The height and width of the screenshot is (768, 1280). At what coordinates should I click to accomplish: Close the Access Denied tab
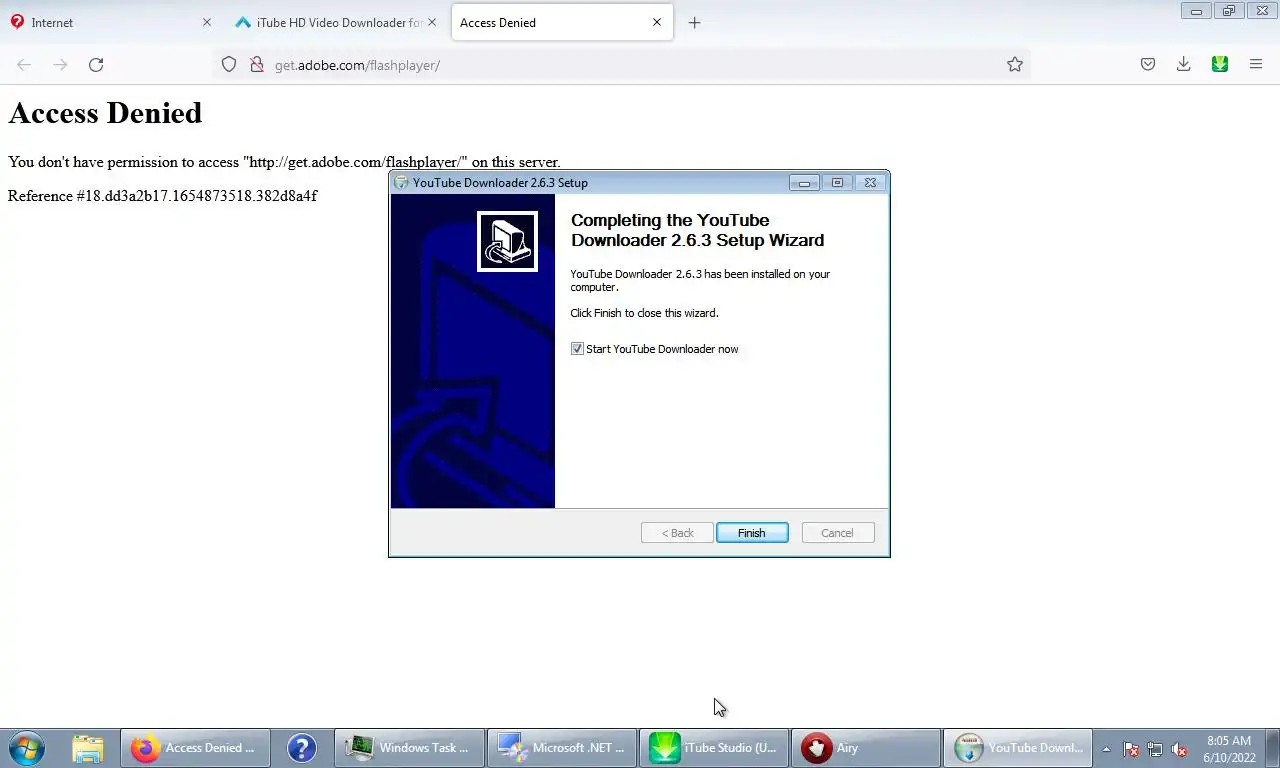[657, 22]
